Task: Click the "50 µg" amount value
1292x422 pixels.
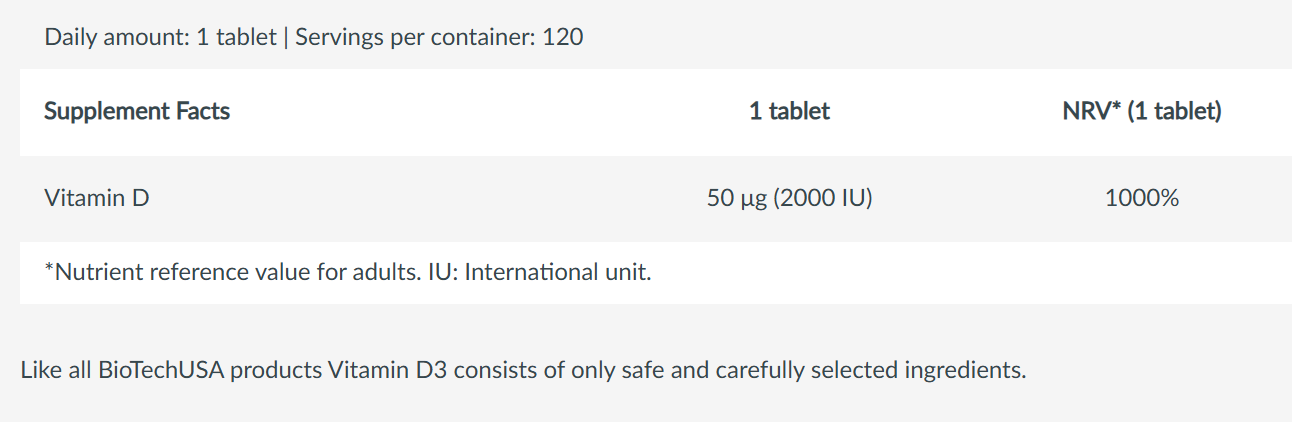Action: (737, 198)
